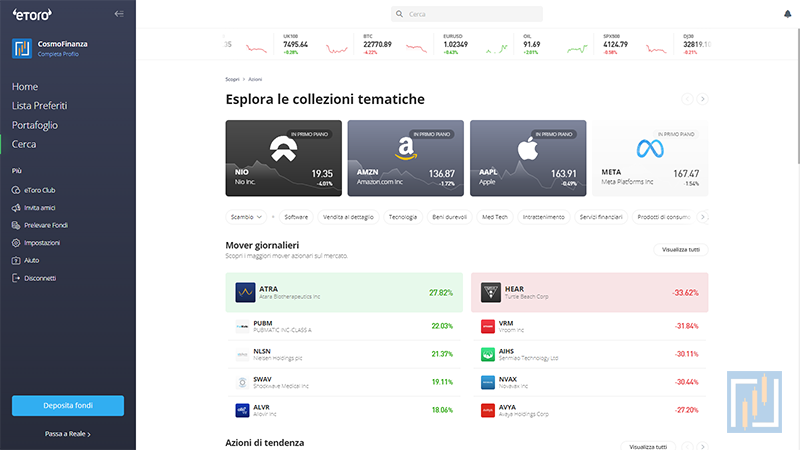Click Completa Profilo link
800x450 pixels.
point(58,54)
